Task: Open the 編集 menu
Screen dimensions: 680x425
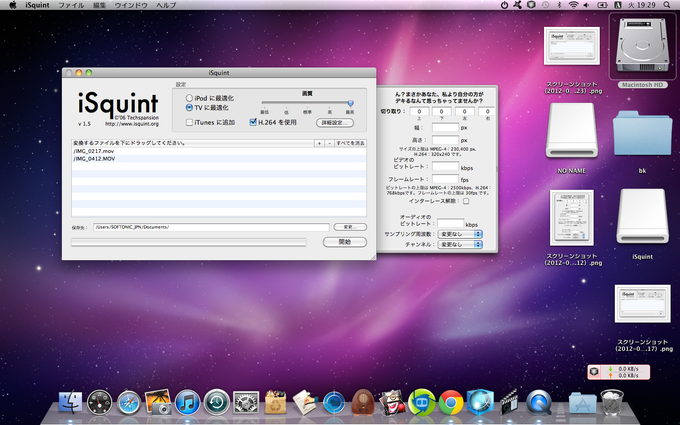Action: (x=100, y=5)
